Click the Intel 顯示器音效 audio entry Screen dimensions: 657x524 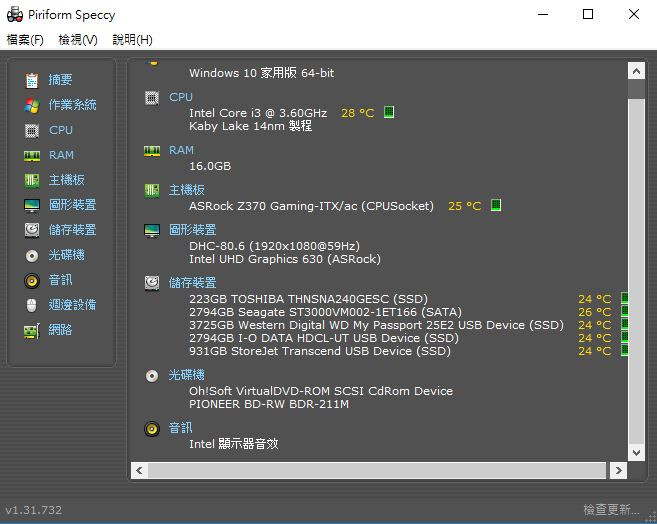[x=233, y=444]
